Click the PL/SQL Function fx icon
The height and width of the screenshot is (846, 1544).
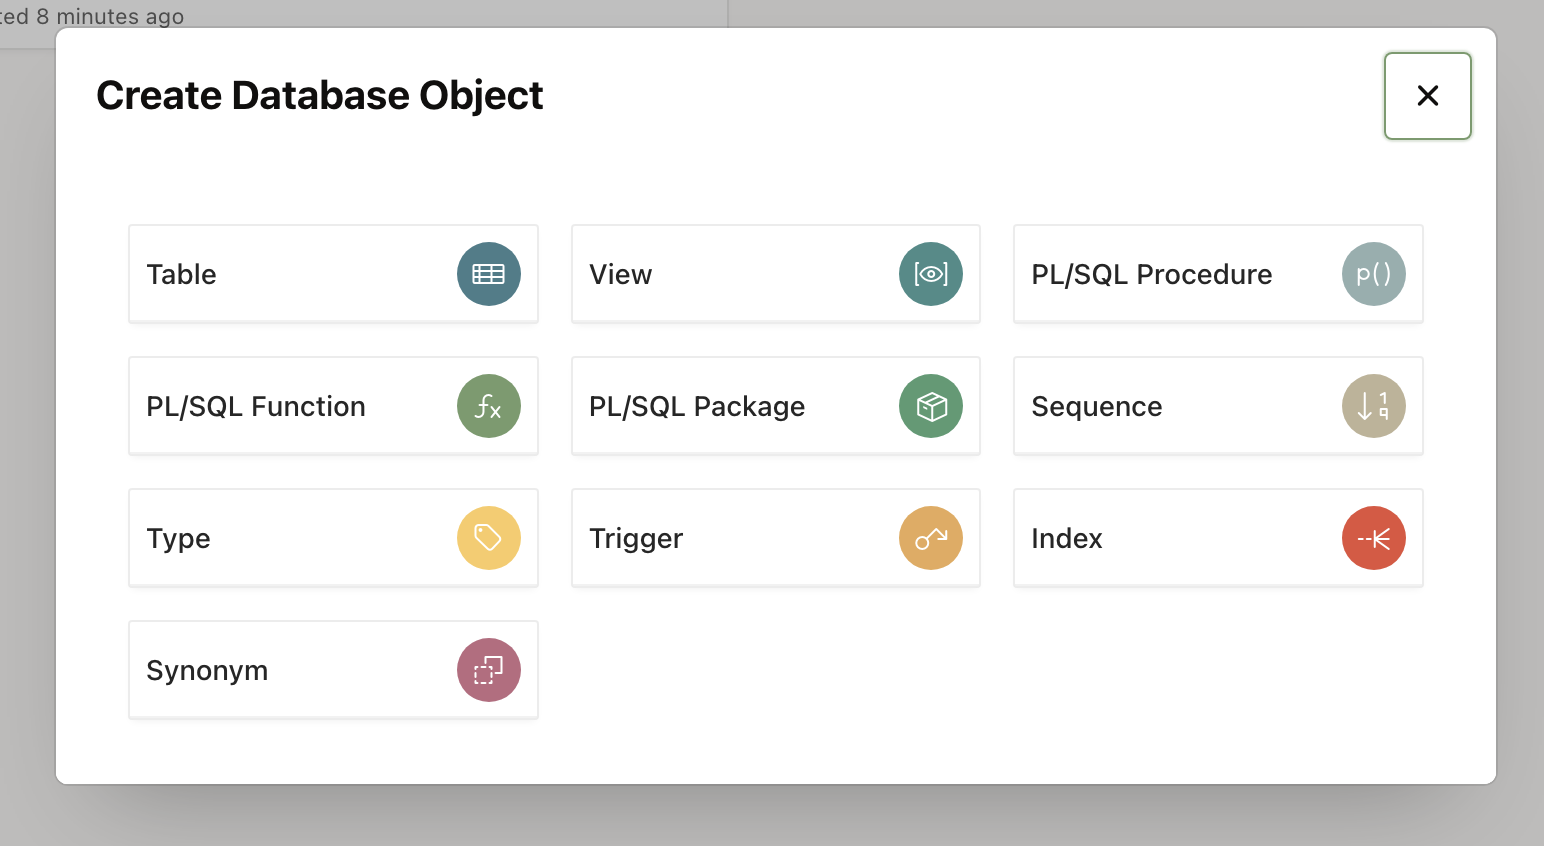coord(489,406)
